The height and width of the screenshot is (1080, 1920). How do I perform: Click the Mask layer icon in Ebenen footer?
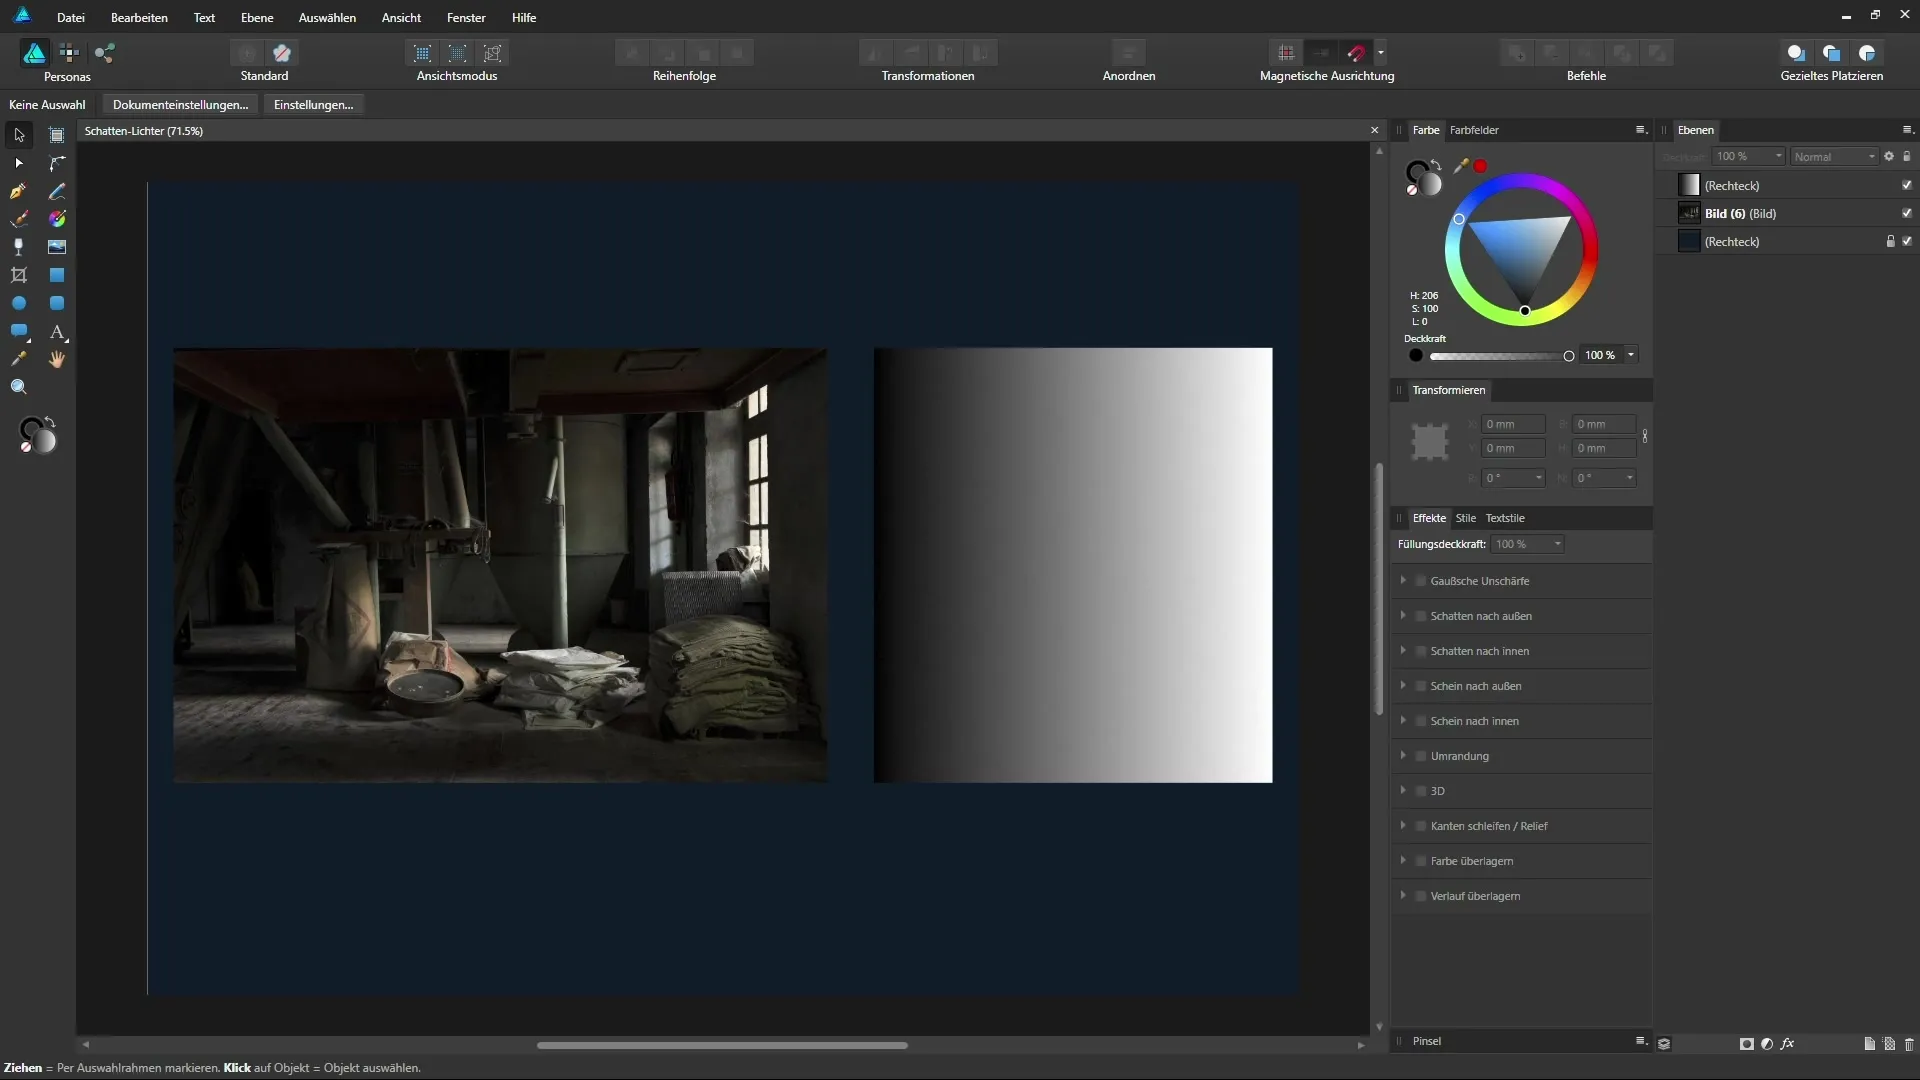point(1746,1043)
